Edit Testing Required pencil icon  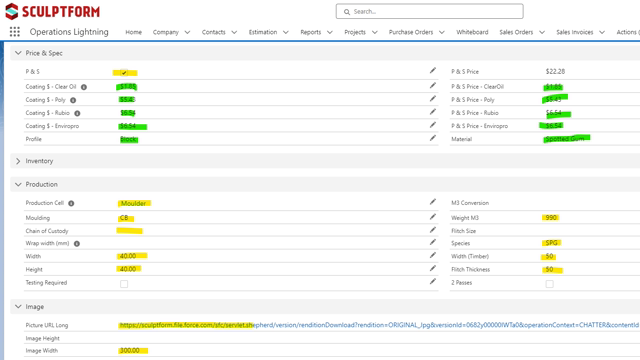click(433, 282)
